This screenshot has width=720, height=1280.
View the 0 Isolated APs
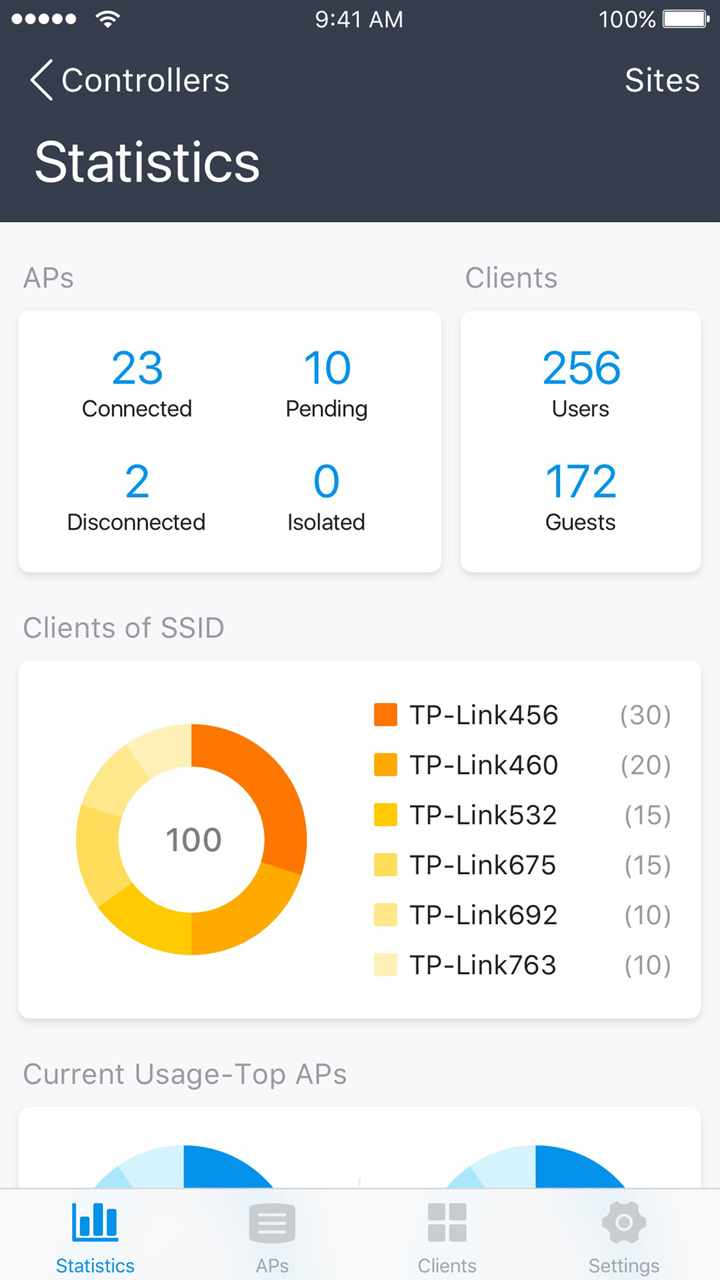click(x=326, y=497)
